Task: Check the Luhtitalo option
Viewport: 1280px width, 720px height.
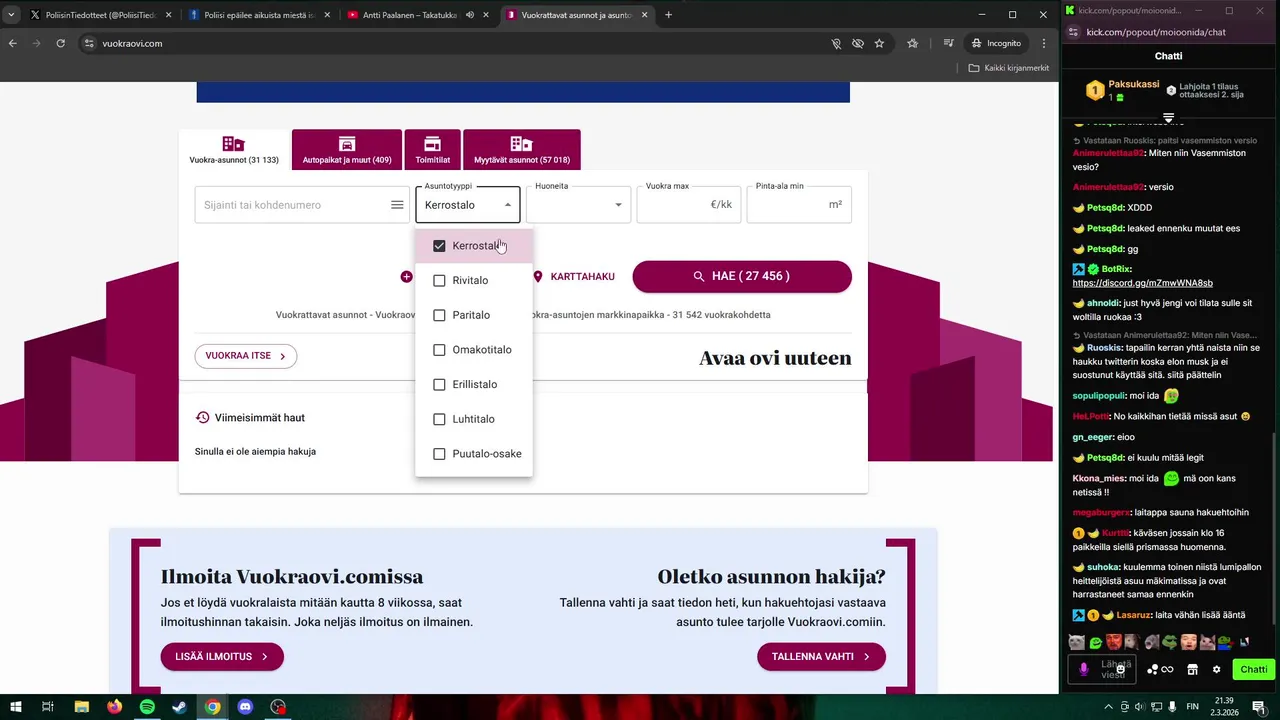Action: point(439,419)
